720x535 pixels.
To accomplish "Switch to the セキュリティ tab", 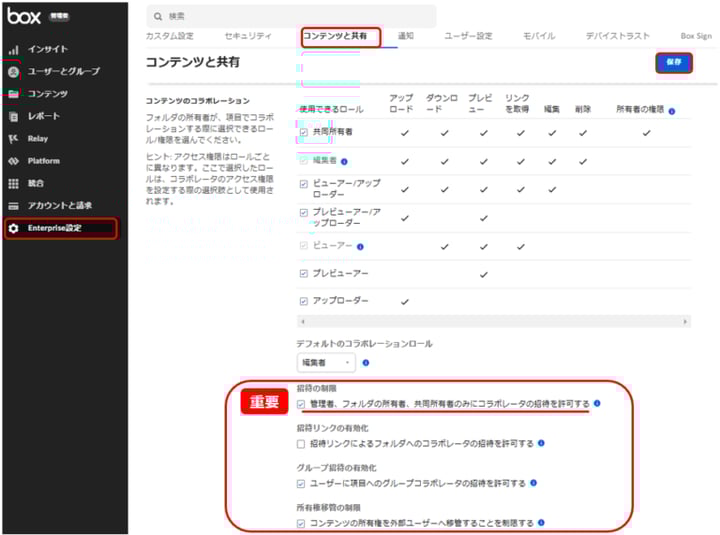I will click(247, 36).
